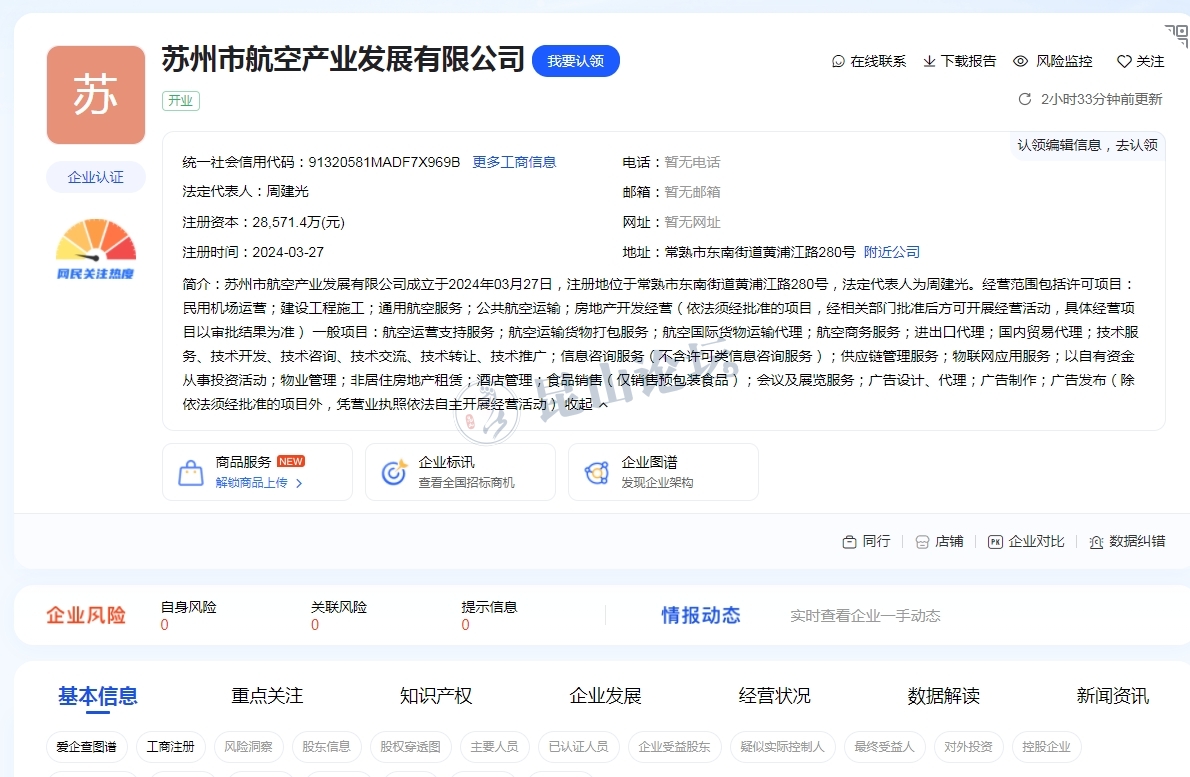Select the 股东信息 sub-tab
Image resolution: width=1190 pixels, height=777 pixels.
coord(326,747)
